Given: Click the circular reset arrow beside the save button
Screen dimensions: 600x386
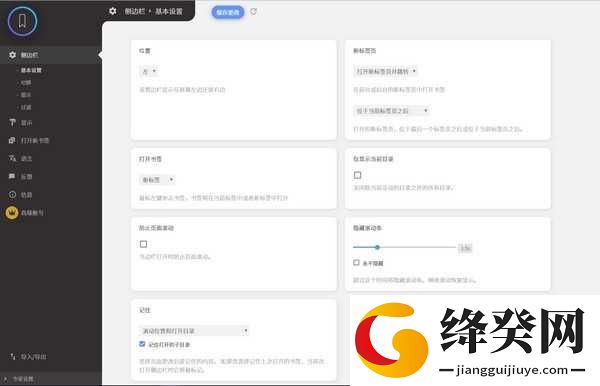Looking at the screenshot, I should point(253,11).
